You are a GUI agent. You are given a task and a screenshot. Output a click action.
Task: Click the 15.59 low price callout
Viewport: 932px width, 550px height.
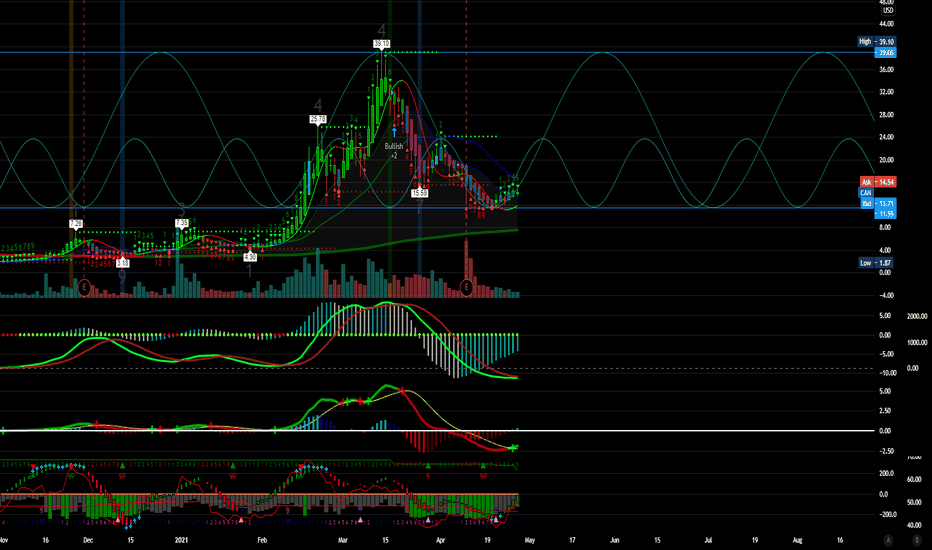coord(420,193)
